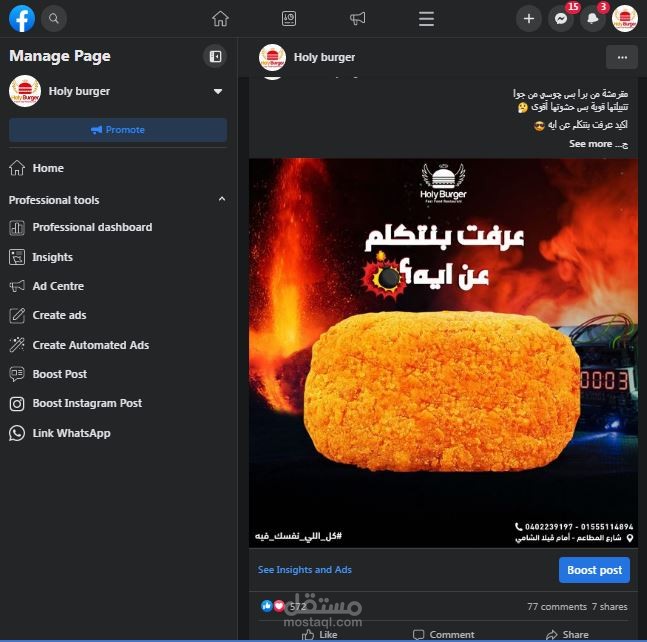Click the Facebook logo

(22, 19)
